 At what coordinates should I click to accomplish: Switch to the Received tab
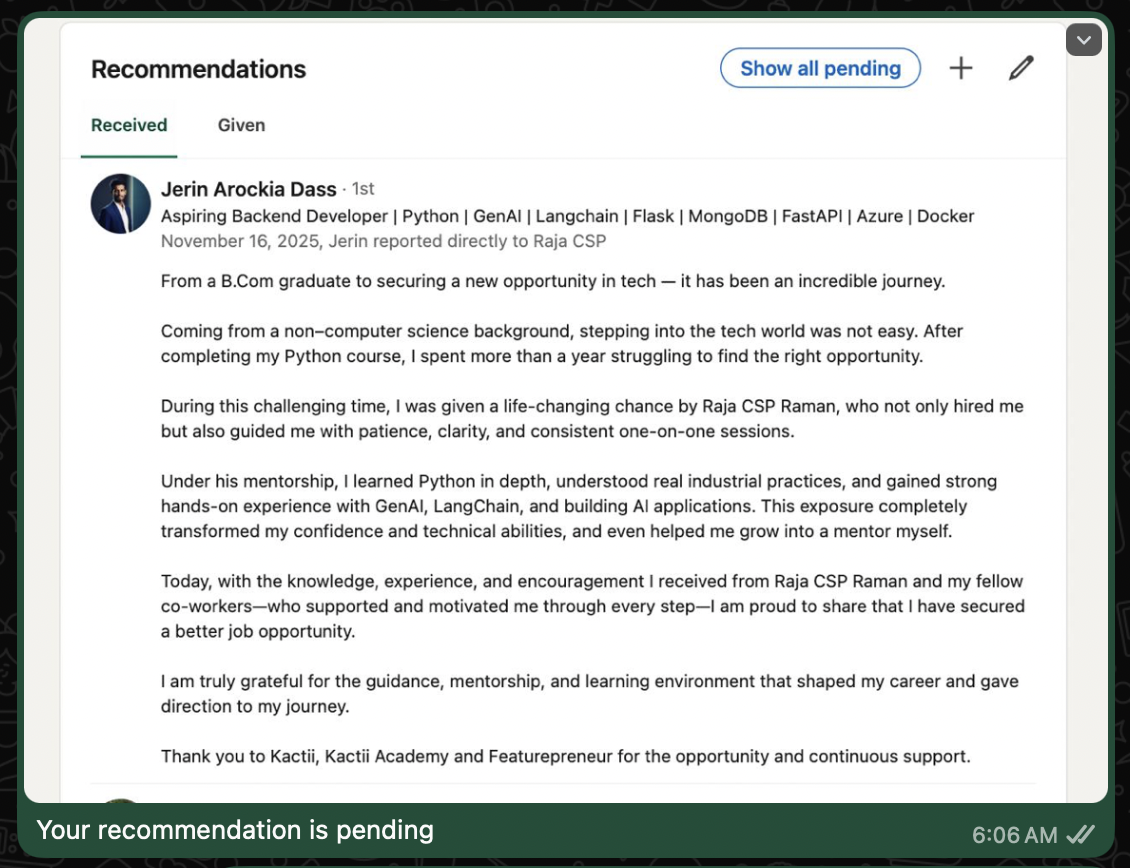pyautogui.click(x=129, y=126)
